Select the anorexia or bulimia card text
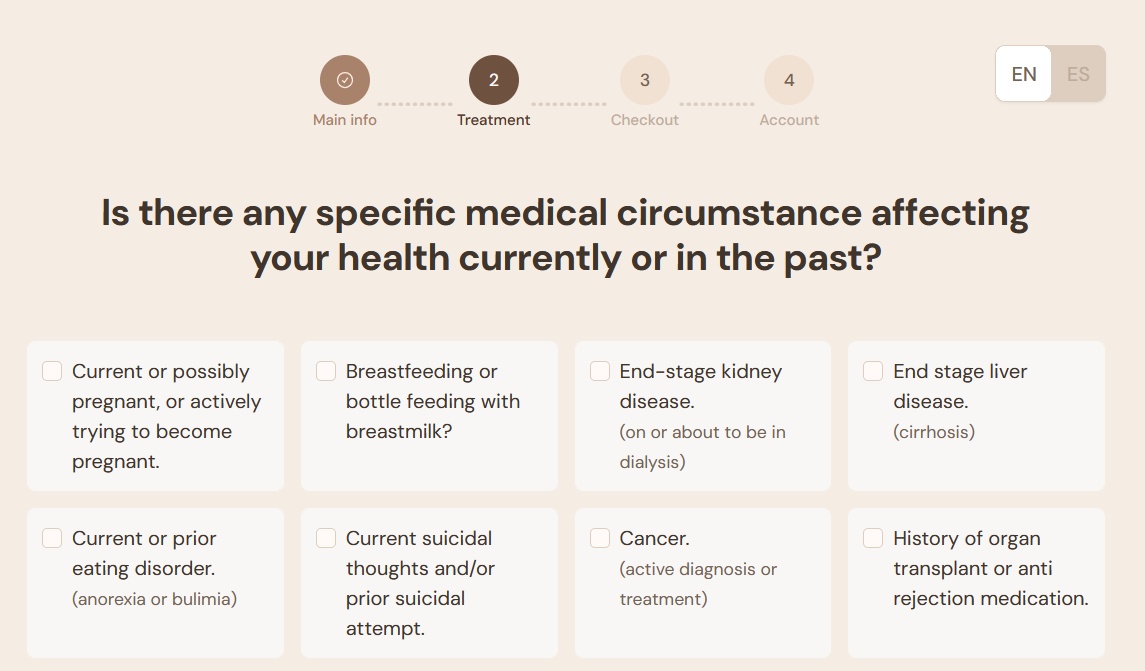This screenshot has height=671, width=1145. click(x=154, y=599)
